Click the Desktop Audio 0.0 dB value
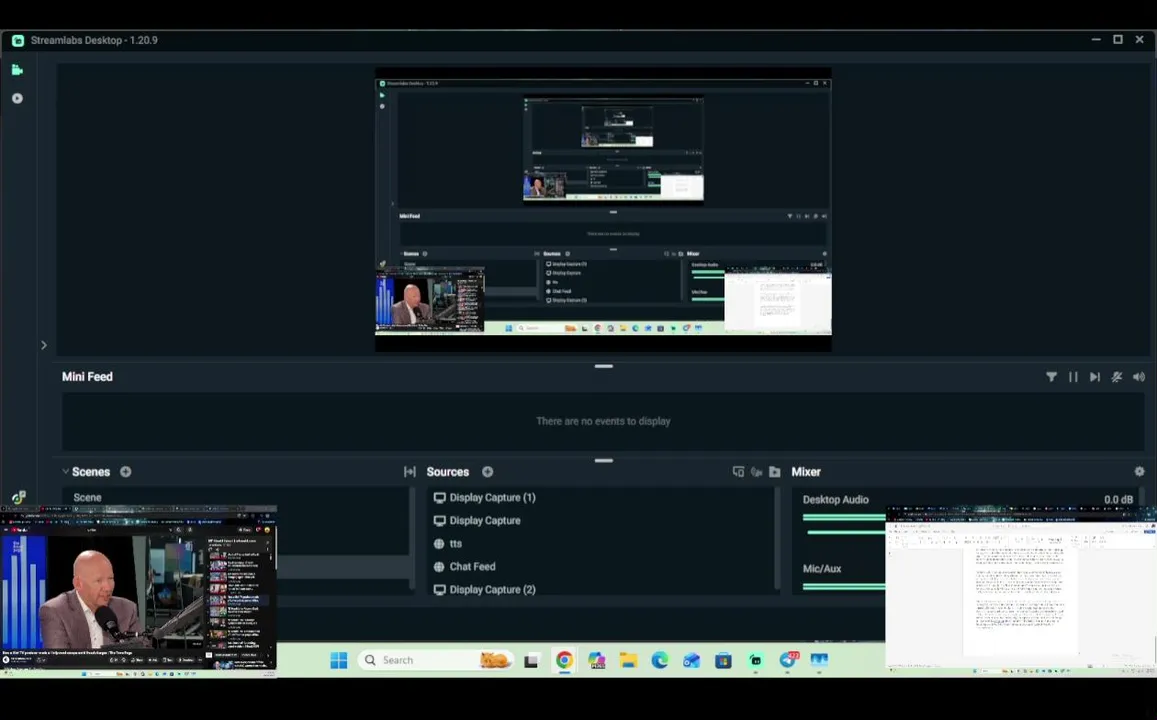This screenshot has height=720, width=1157. tap(1118, 499)
